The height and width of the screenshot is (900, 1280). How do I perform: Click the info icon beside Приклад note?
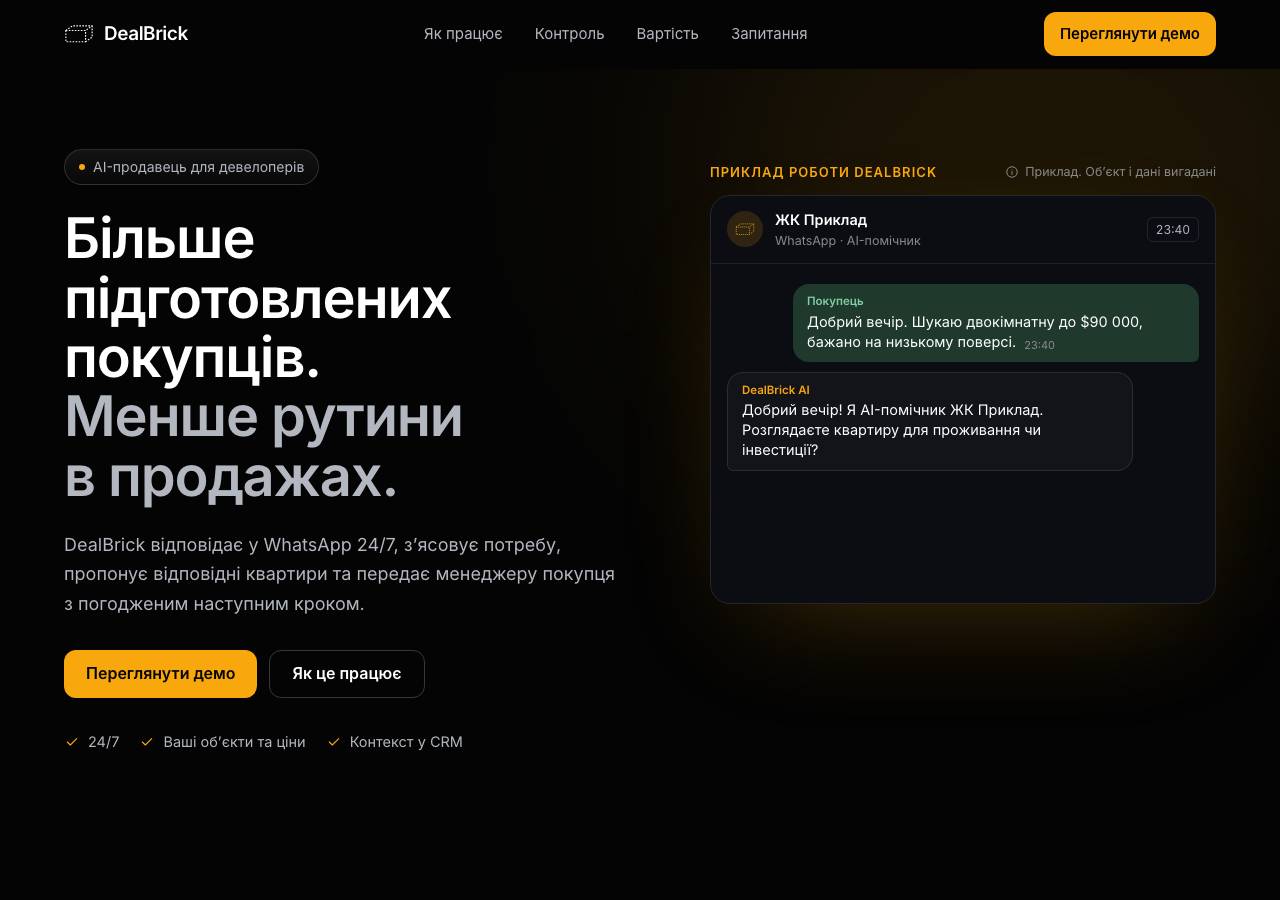coord(1012,172)
